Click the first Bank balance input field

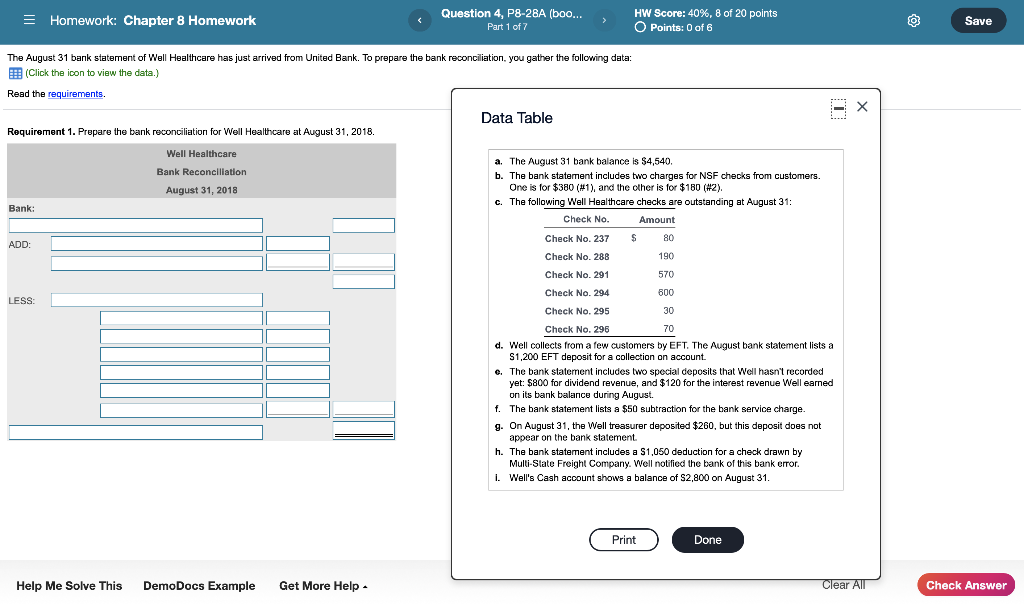[x=135, y=224]
